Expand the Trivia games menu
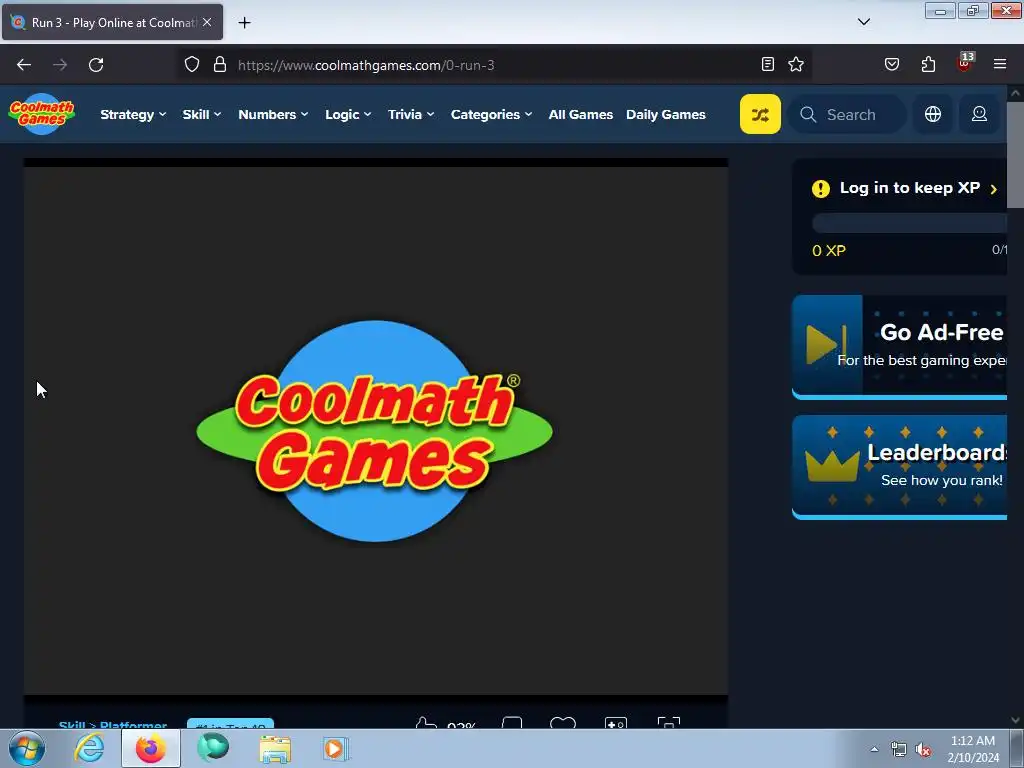Image resolution: width=1024 pixels, height=768 pixels. tap(411, 114)
